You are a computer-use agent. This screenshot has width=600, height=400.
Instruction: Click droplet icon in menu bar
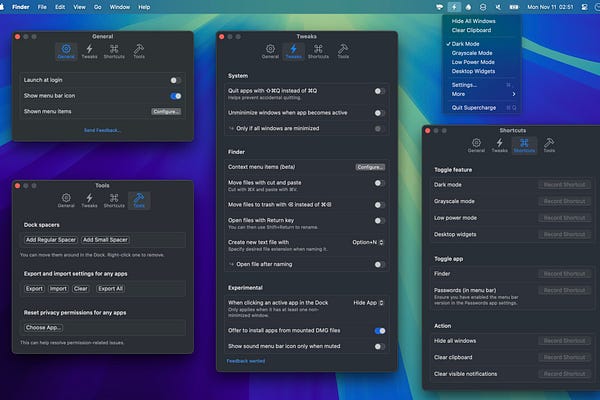tap(468, 7)
